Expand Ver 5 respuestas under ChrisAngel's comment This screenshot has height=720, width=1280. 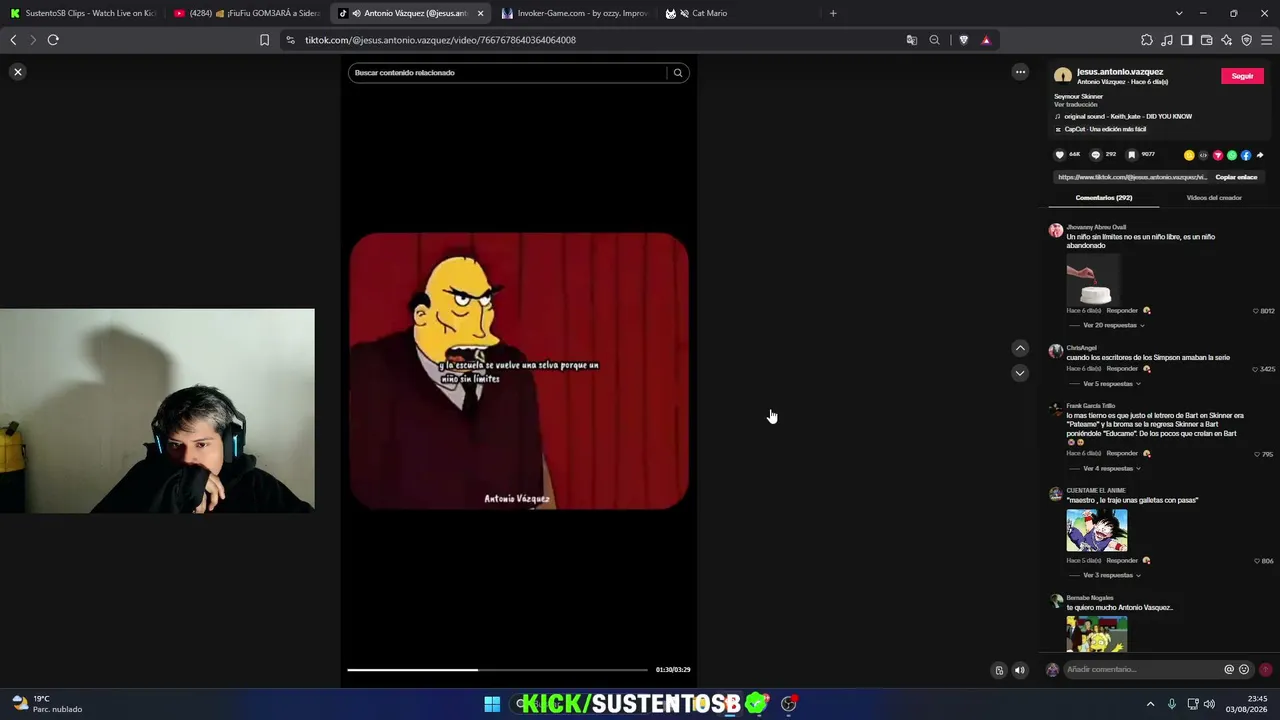point(1108,384)
